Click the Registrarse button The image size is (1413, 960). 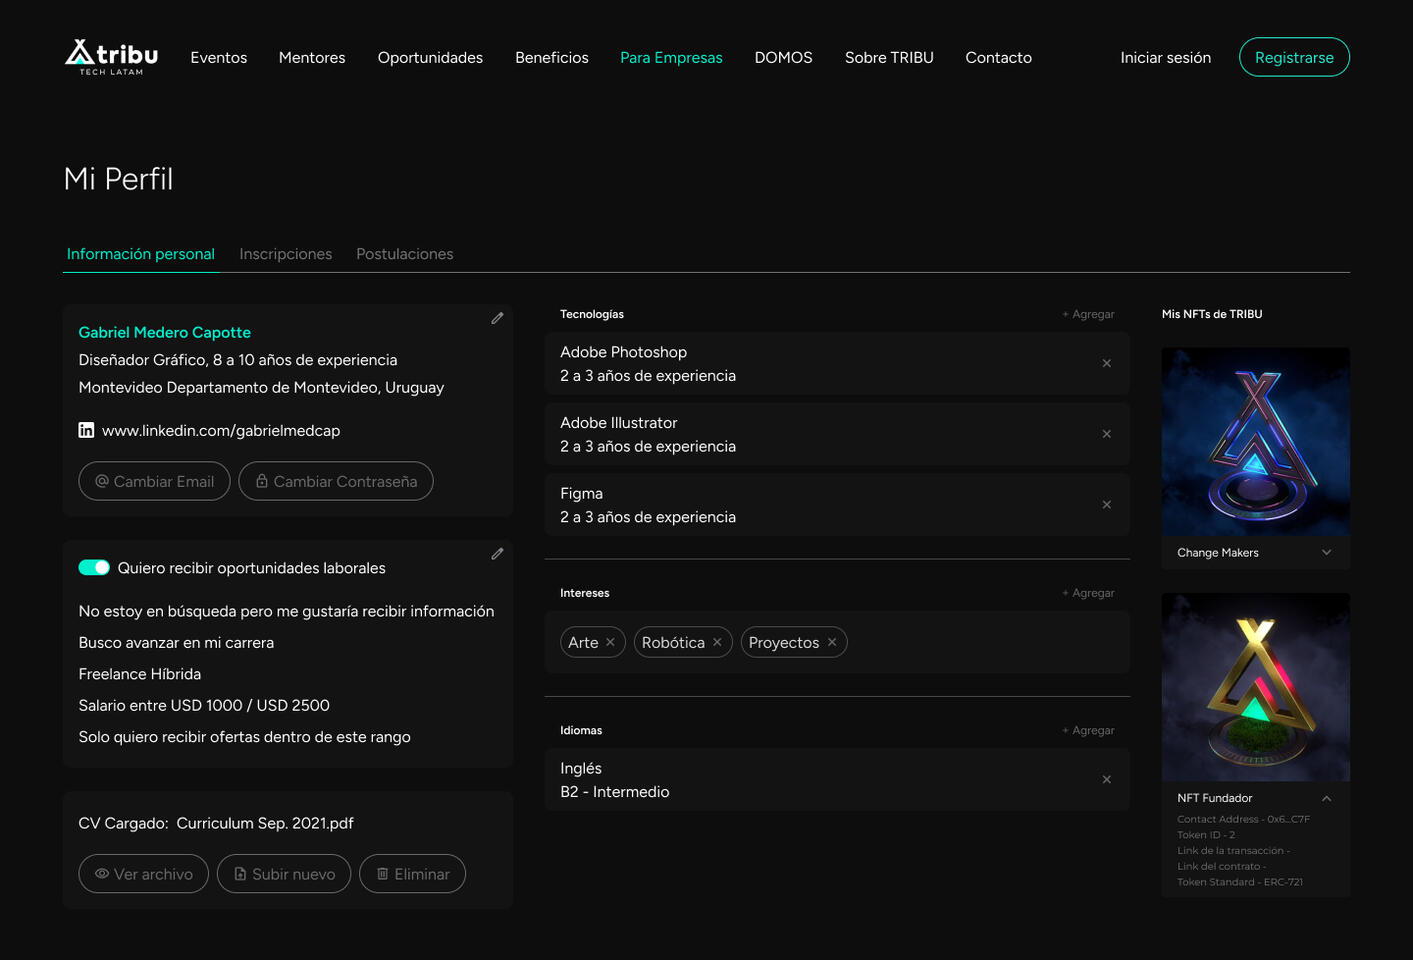tap(1293, 58)
